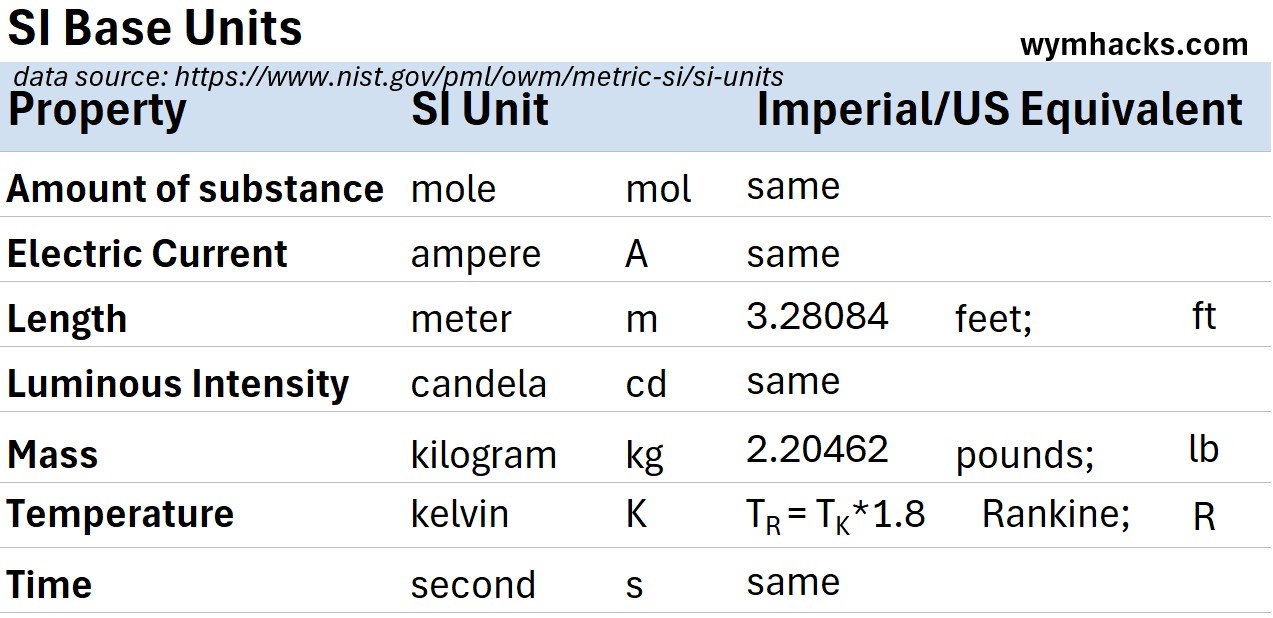
Task: Click the ft abbreviation cell
Action: [x=1204, y=316]
